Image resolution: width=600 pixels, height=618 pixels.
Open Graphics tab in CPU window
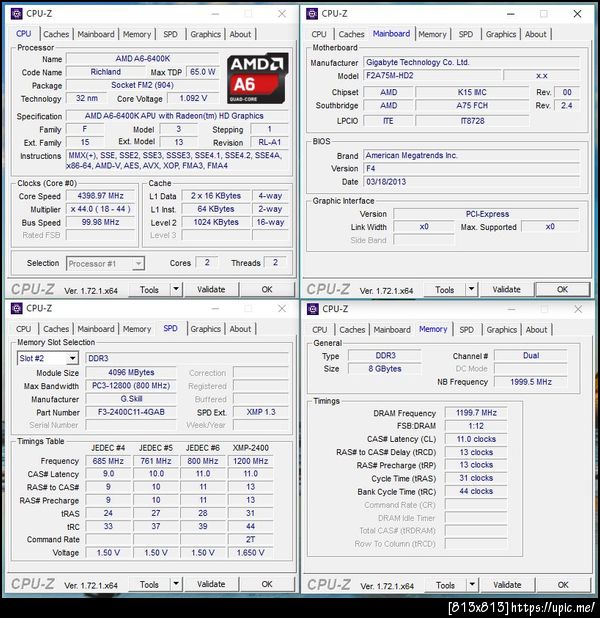[x=205, y=34]
